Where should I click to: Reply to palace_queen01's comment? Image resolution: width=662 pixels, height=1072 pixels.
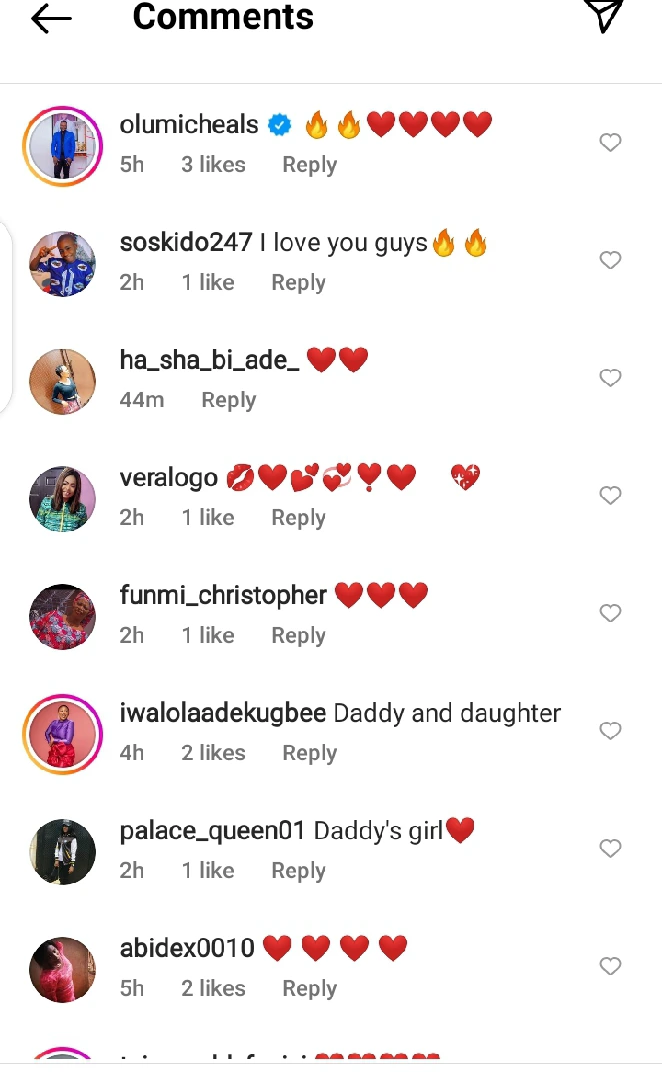pyautogui.click(x=298, y=870)
